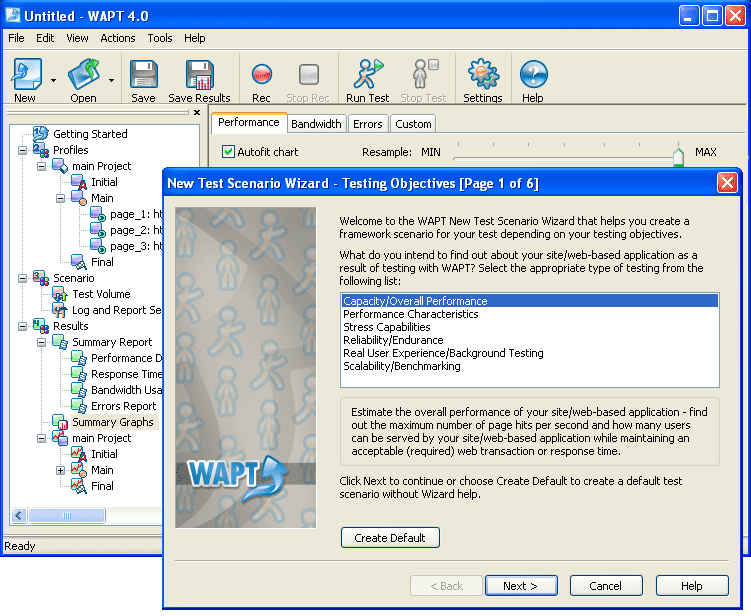Switch to the Custom tab
Screen dimensions: 751x616
point(413,124)
